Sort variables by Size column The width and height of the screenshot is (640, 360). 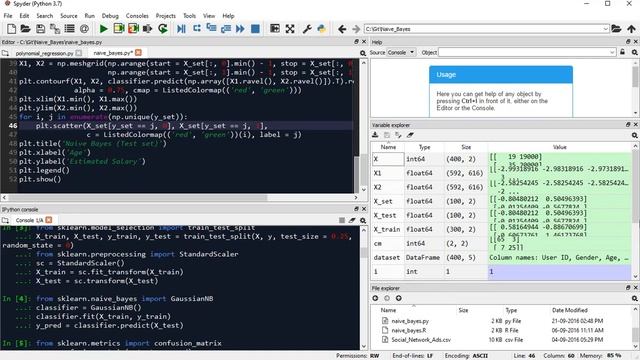pyautogui.click(x=466, y=147)
